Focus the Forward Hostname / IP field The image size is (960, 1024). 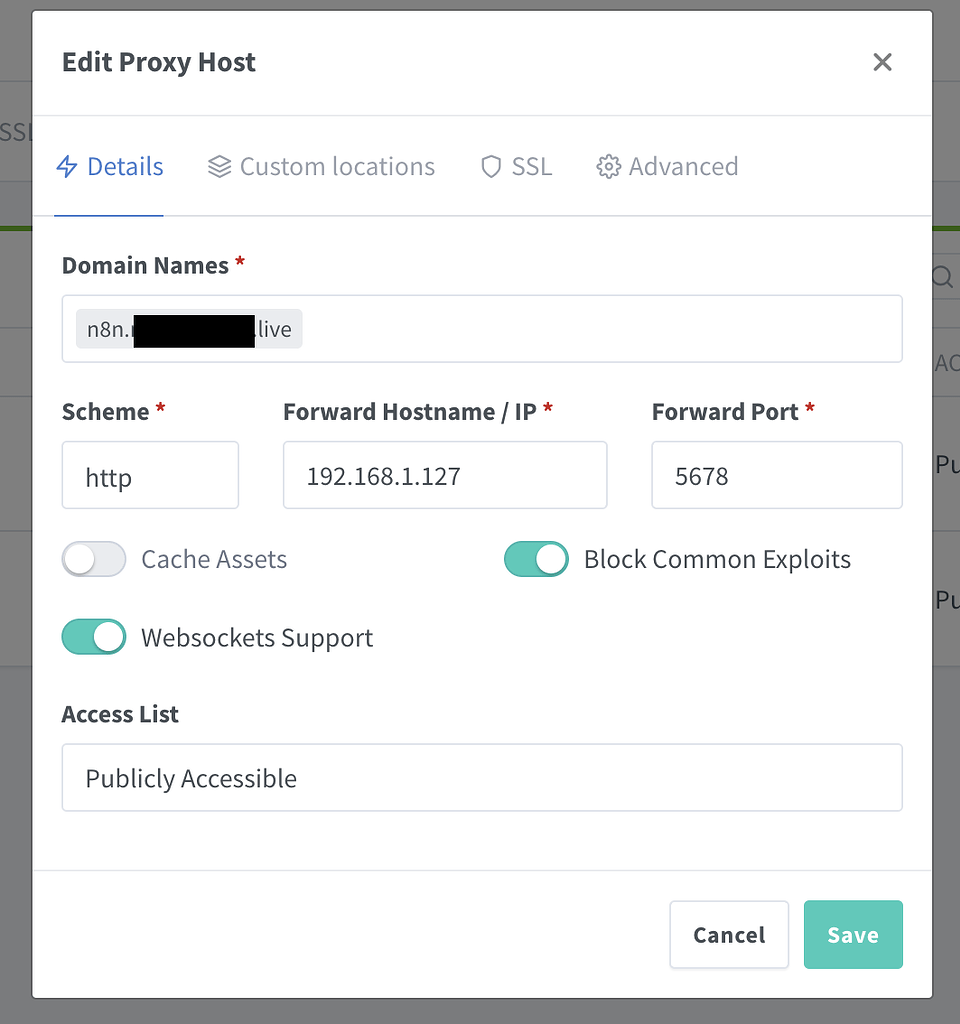coord(445,476)
